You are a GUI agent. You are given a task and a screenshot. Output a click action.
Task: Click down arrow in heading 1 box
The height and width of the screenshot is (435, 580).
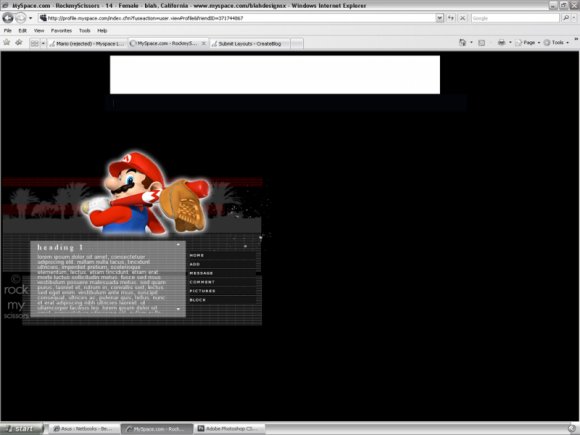click(178, 308)
